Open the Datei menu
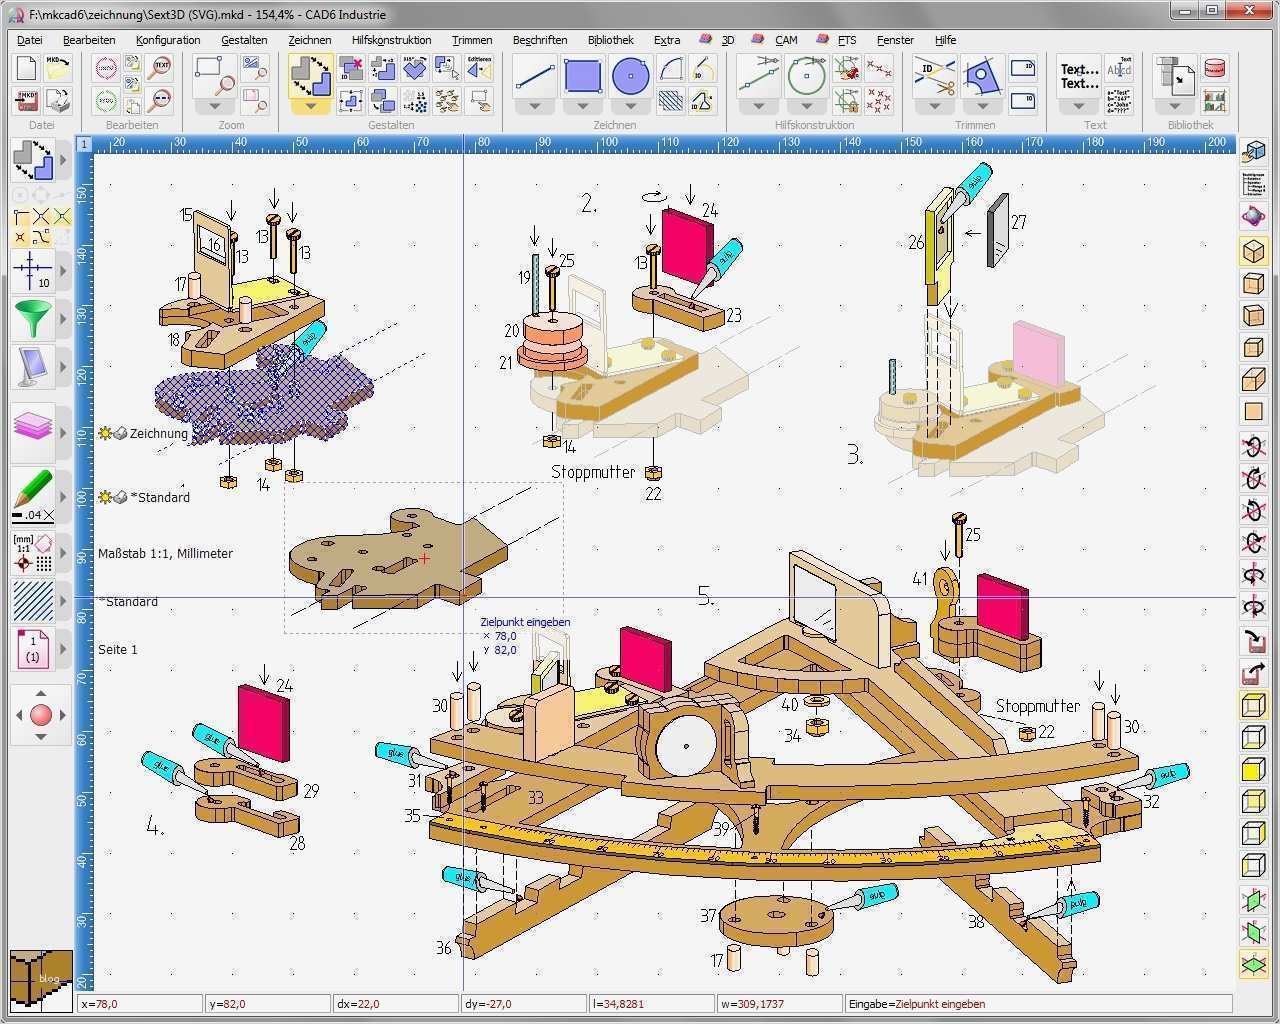Image resolution: width=1280 pixels, height=1024 pixels. [x=30, y=40]
